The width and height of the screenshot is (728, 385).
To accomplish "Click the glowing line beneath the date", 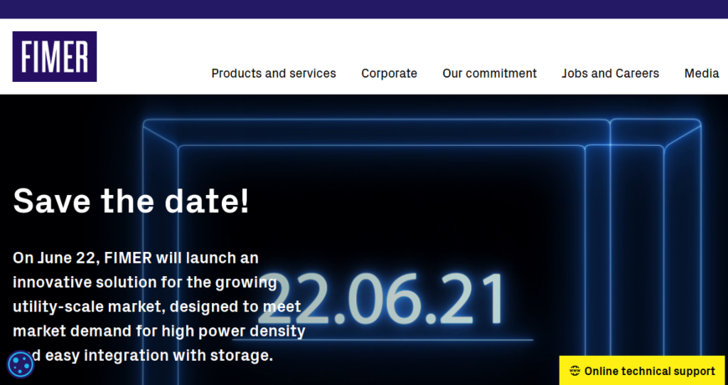I will [383, 339].
